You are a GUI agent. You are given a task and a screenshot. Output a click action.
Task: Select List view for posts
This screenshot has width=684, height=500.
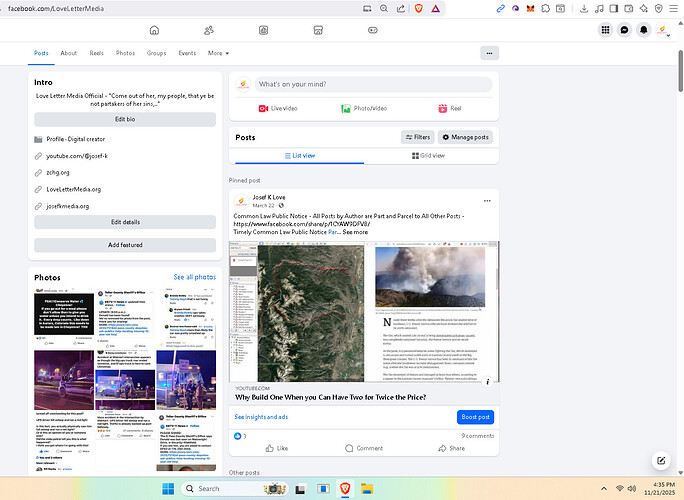click(298, 156)
